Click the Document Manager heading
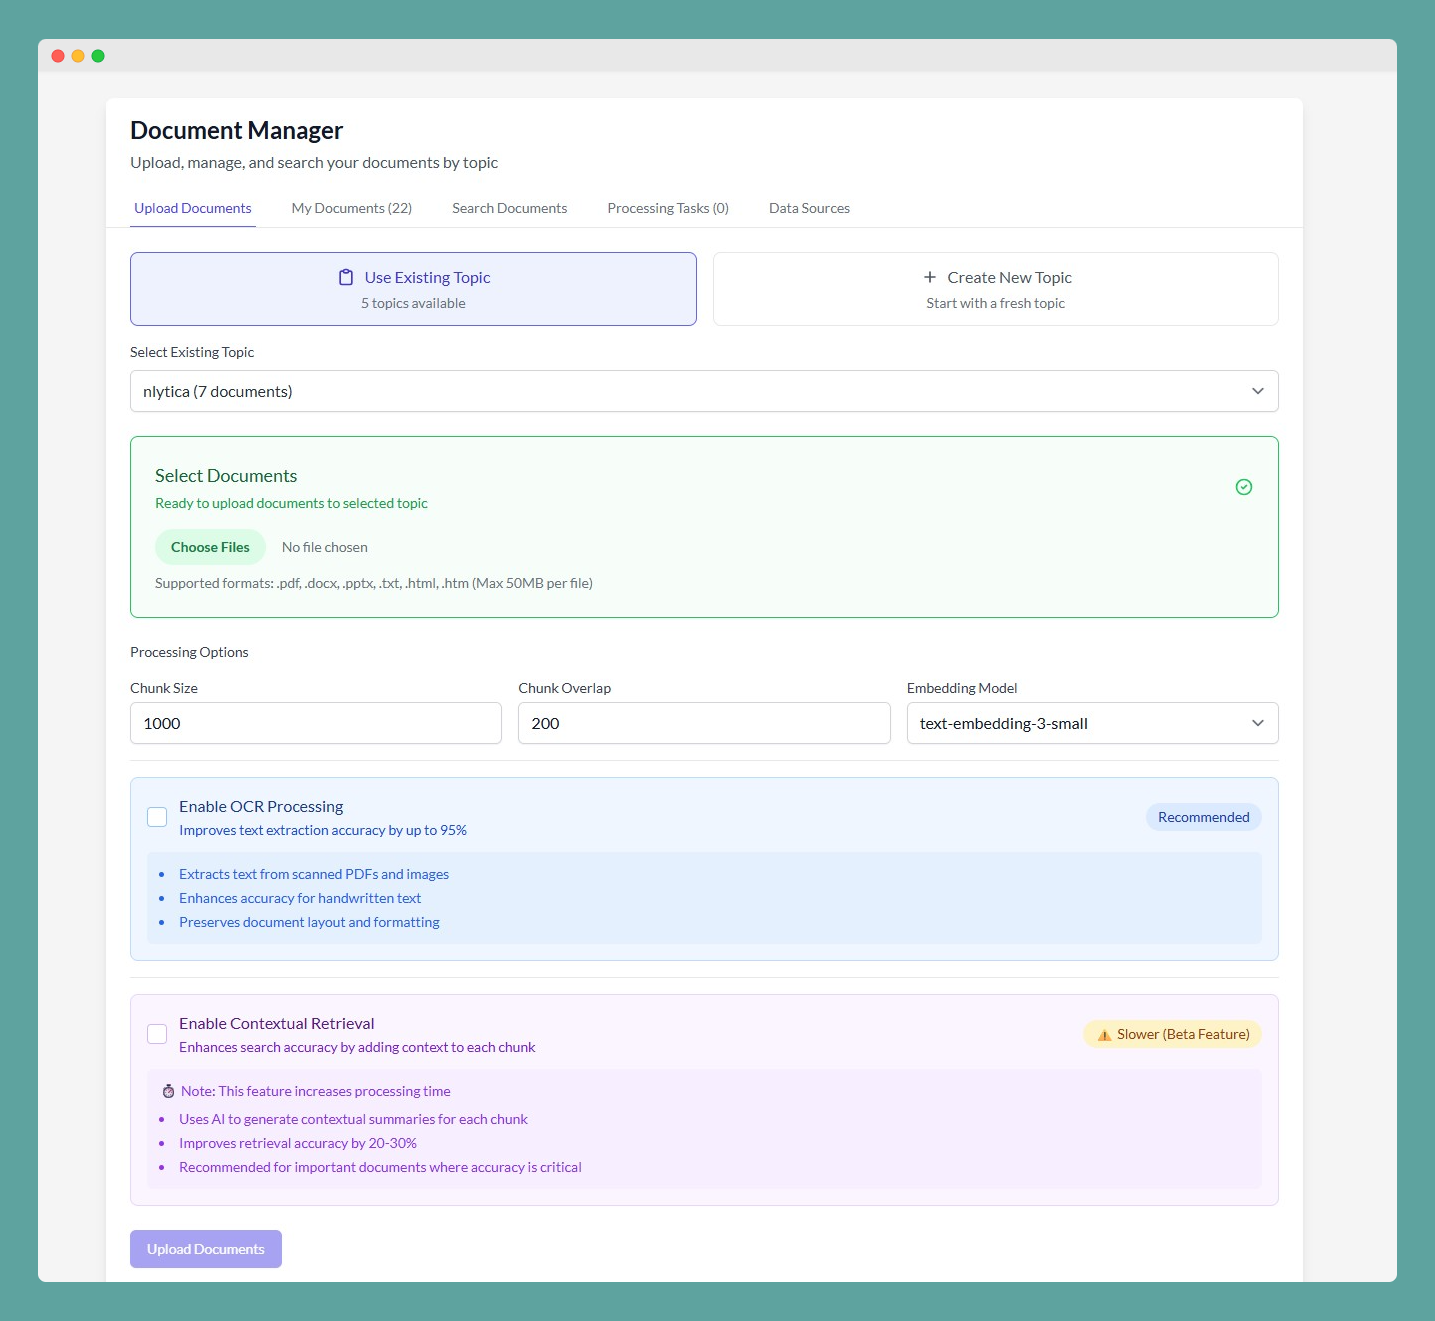 [x=236, y=130]
